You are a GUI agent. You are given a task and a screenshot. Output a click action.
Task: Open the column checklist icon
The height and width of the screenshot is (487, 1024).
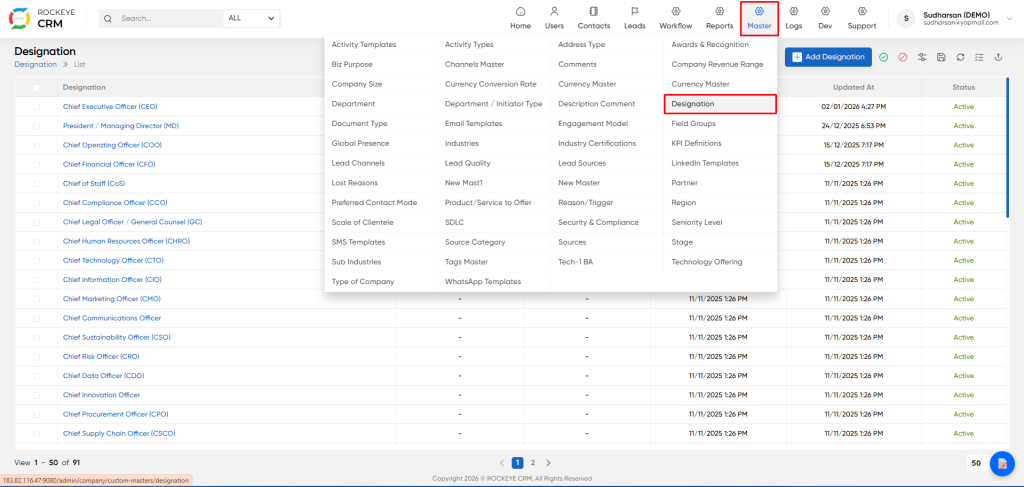pos(979,57)
